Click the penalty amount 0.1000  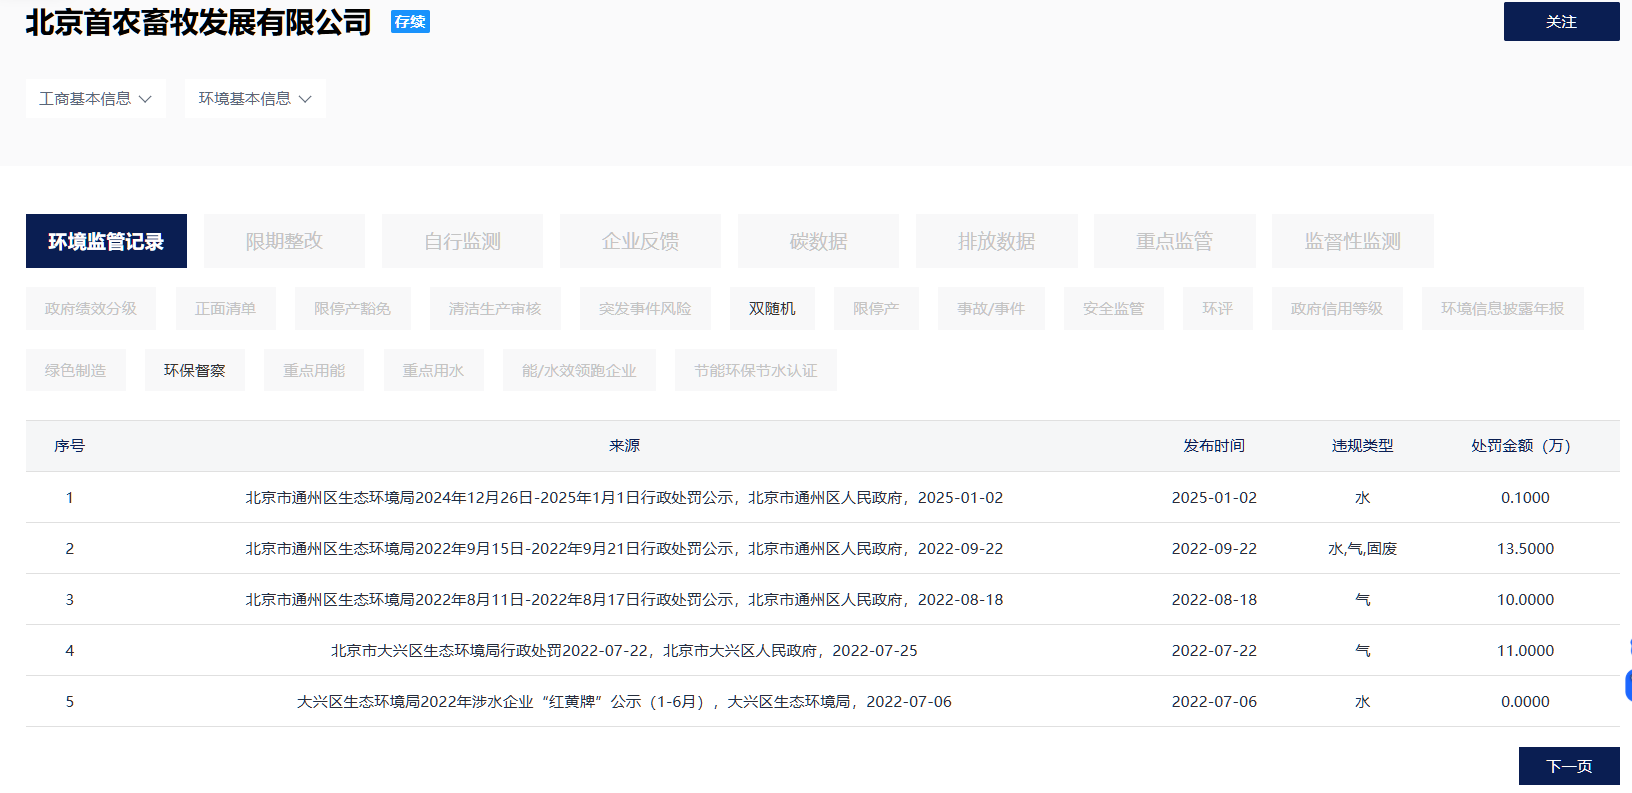point(1525,498)
